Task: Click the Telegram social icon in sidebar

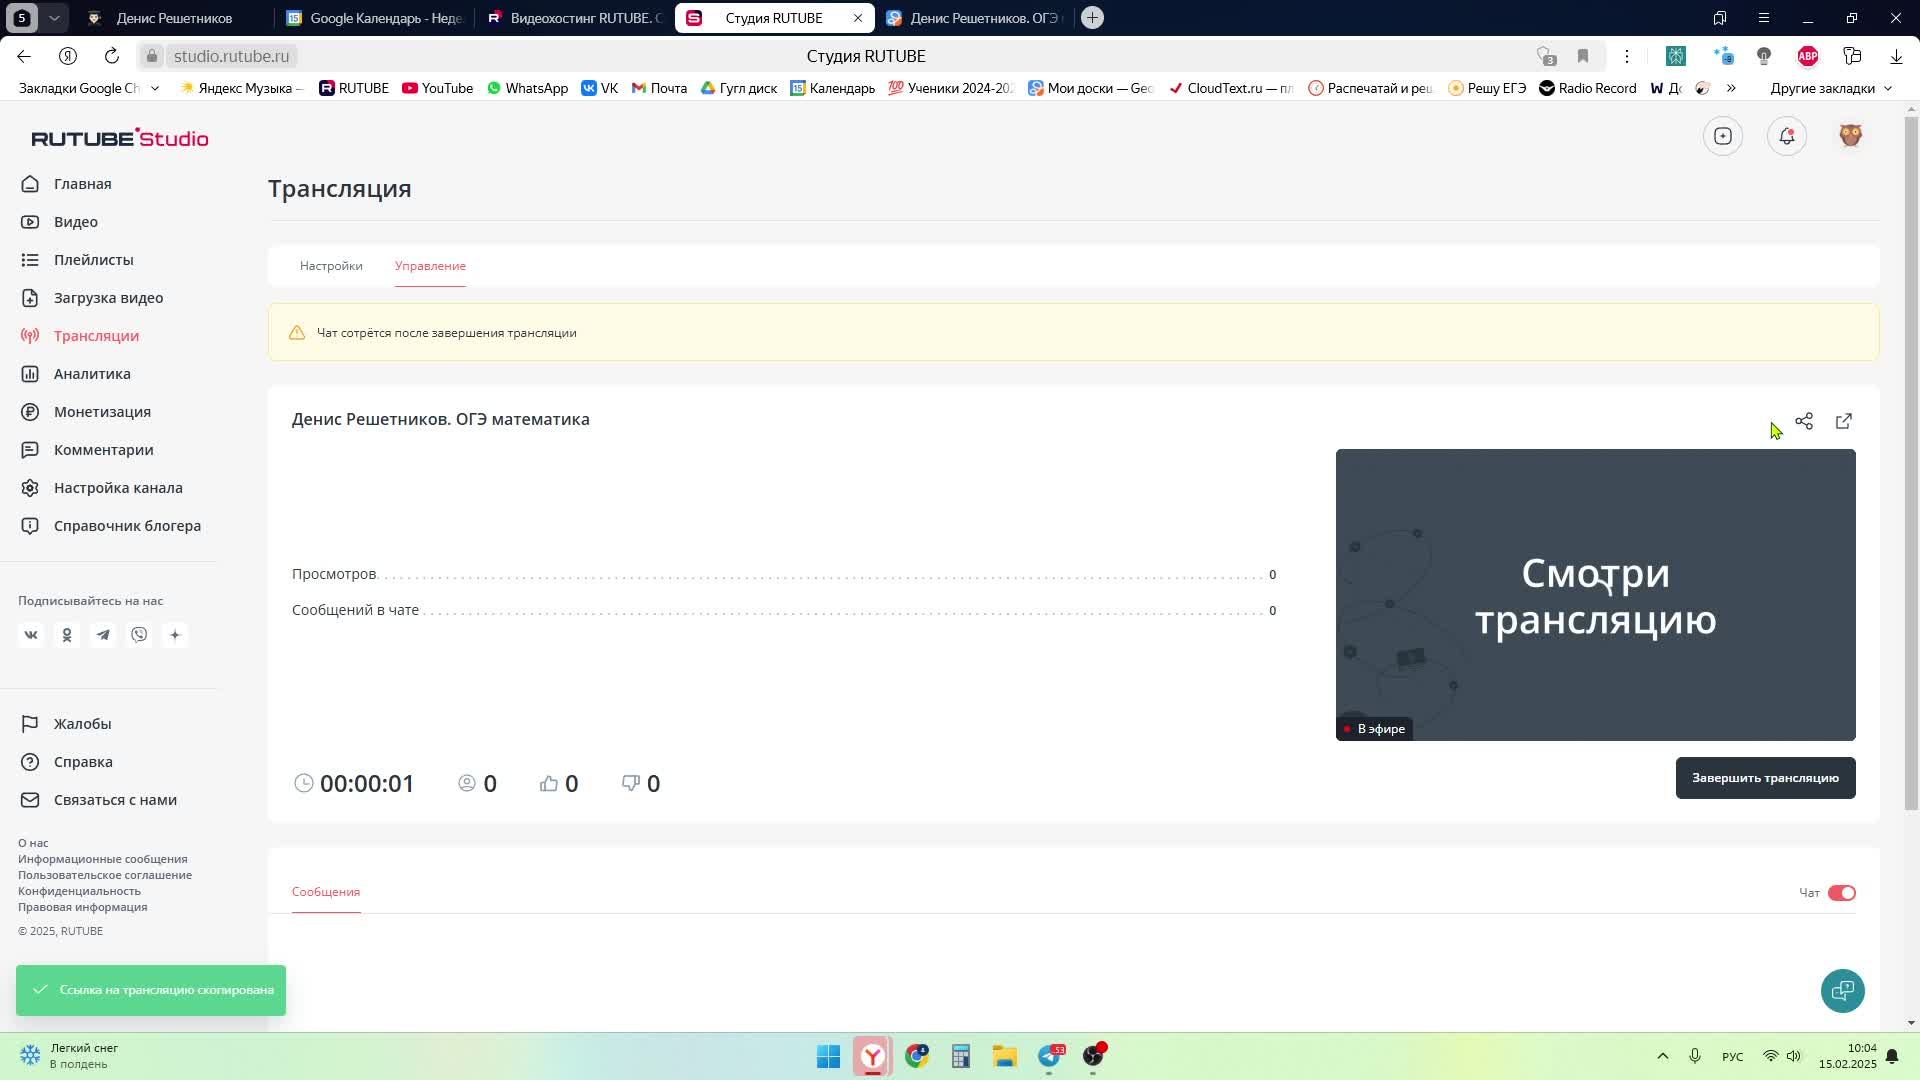Action: (x=103, y=635)
